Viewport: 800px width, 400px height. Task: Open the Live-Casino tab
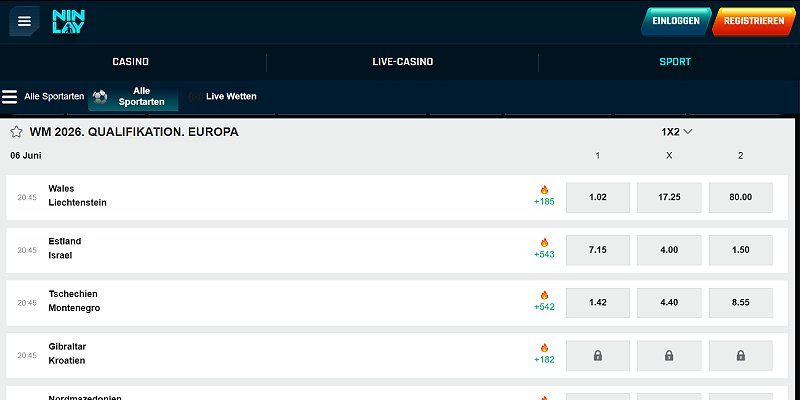403,62
